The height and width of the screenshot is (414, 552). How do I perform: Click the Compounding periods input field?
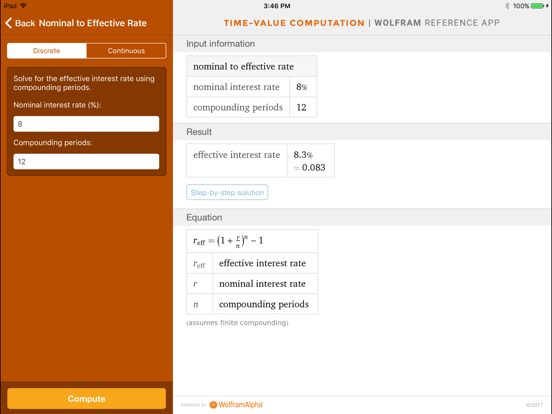pos(86,162)
